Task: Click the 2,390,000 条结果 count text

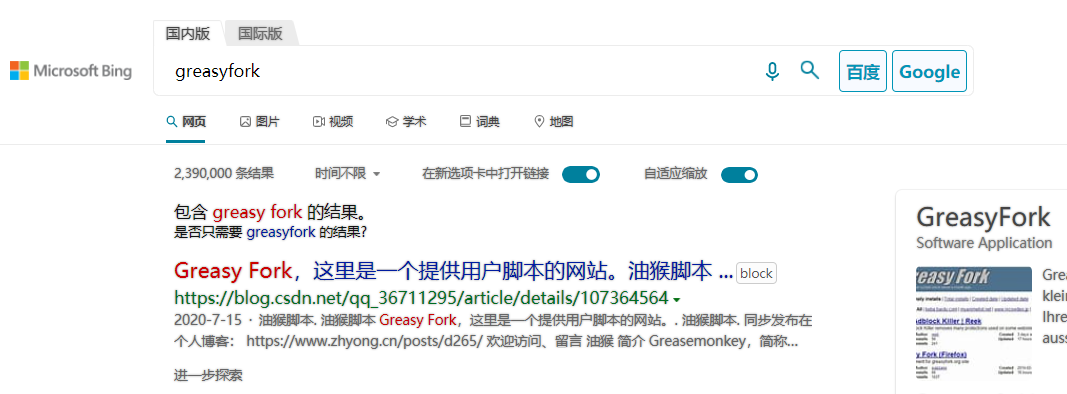Action: 224,174
